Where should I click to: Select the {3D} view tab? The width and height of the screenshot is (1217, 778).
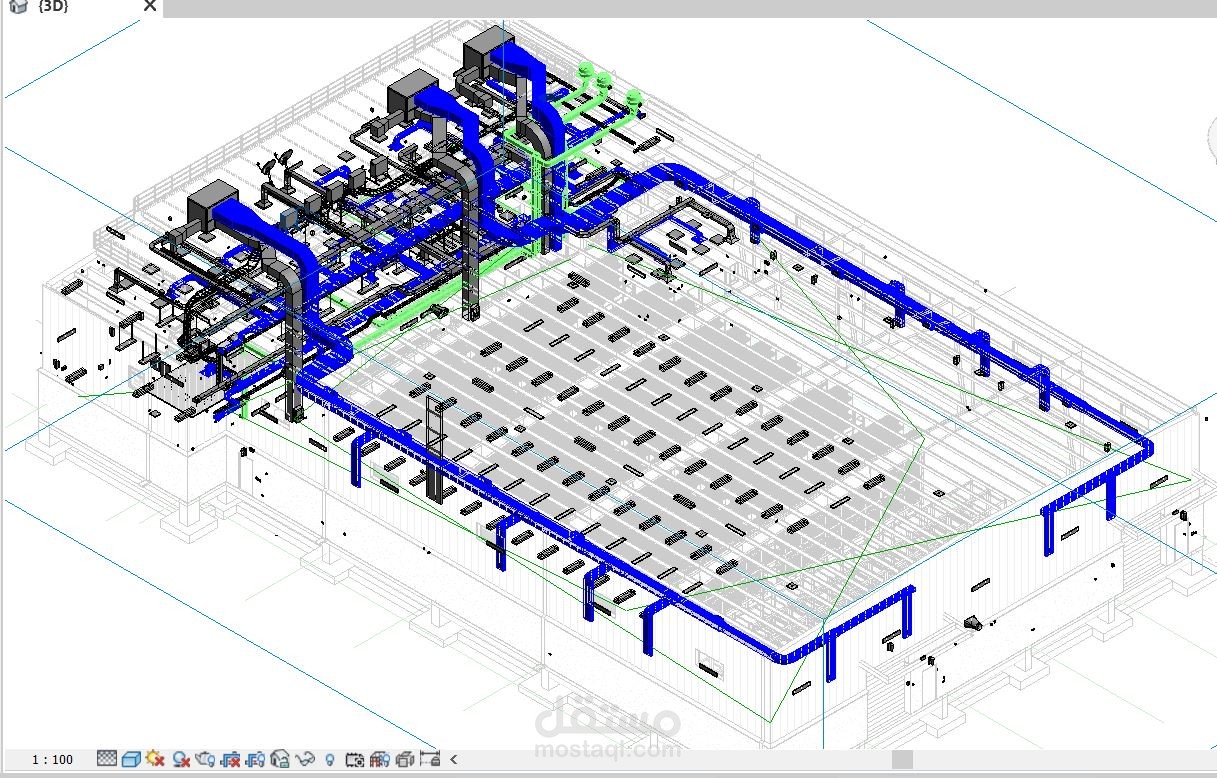click(x=53, y=7)
